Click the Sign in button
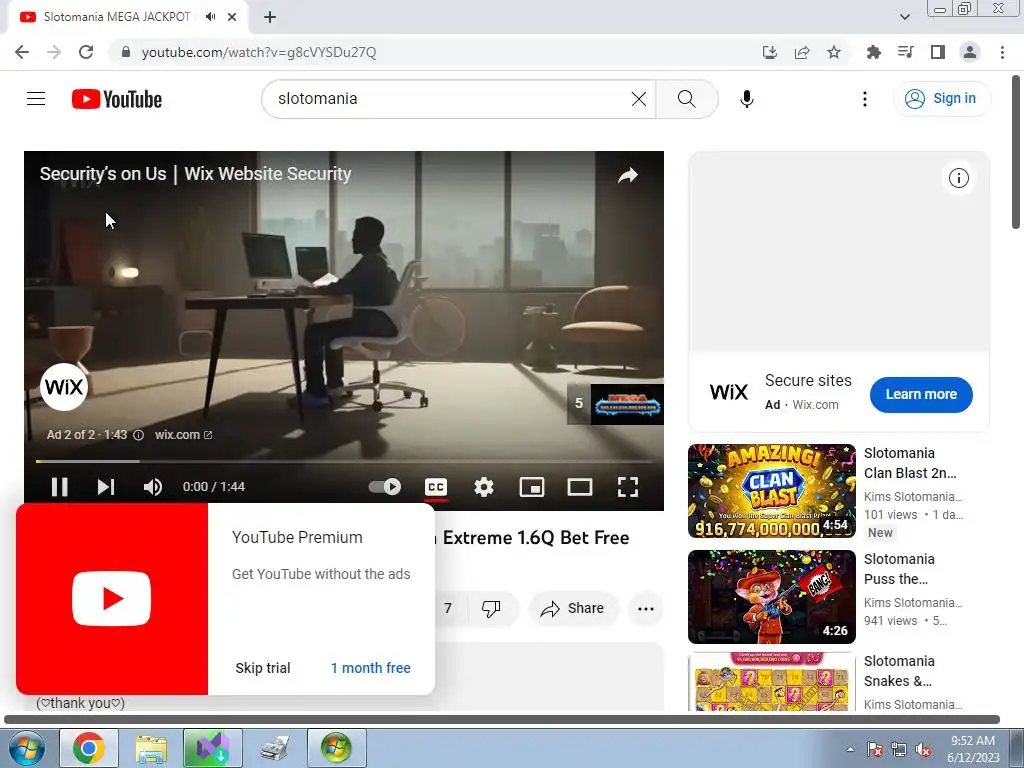The image size is (1024, 768). [x=941, y=99]
